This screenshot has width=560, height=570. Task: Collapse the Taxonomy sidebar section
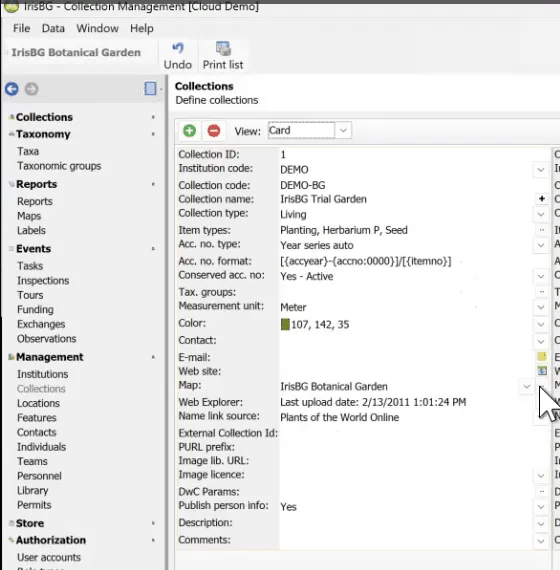(x=153, y=134)
